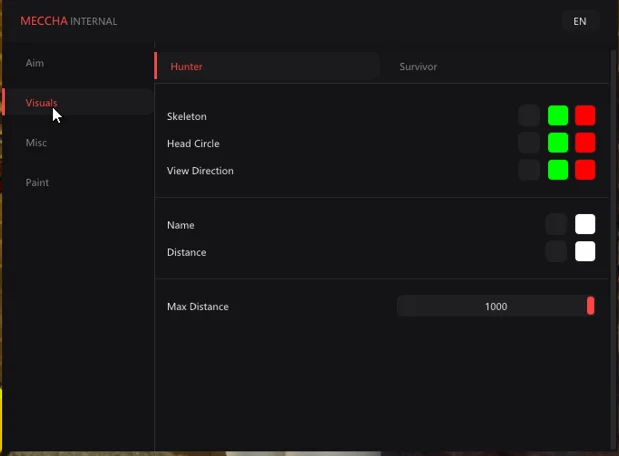Click the Max Distance label
This screenshot has height=456, width=619.
[198, 307]
